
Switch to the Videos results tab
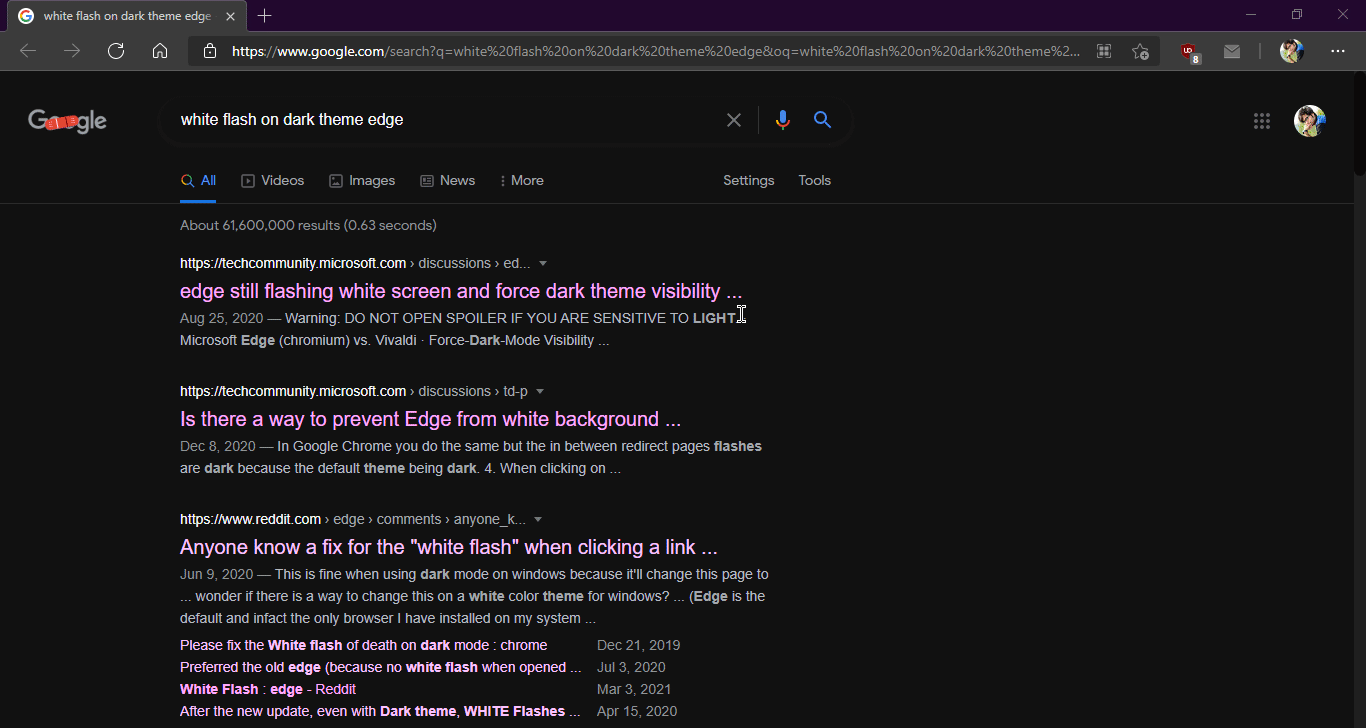pyautogui.click(x=273, y=181)
